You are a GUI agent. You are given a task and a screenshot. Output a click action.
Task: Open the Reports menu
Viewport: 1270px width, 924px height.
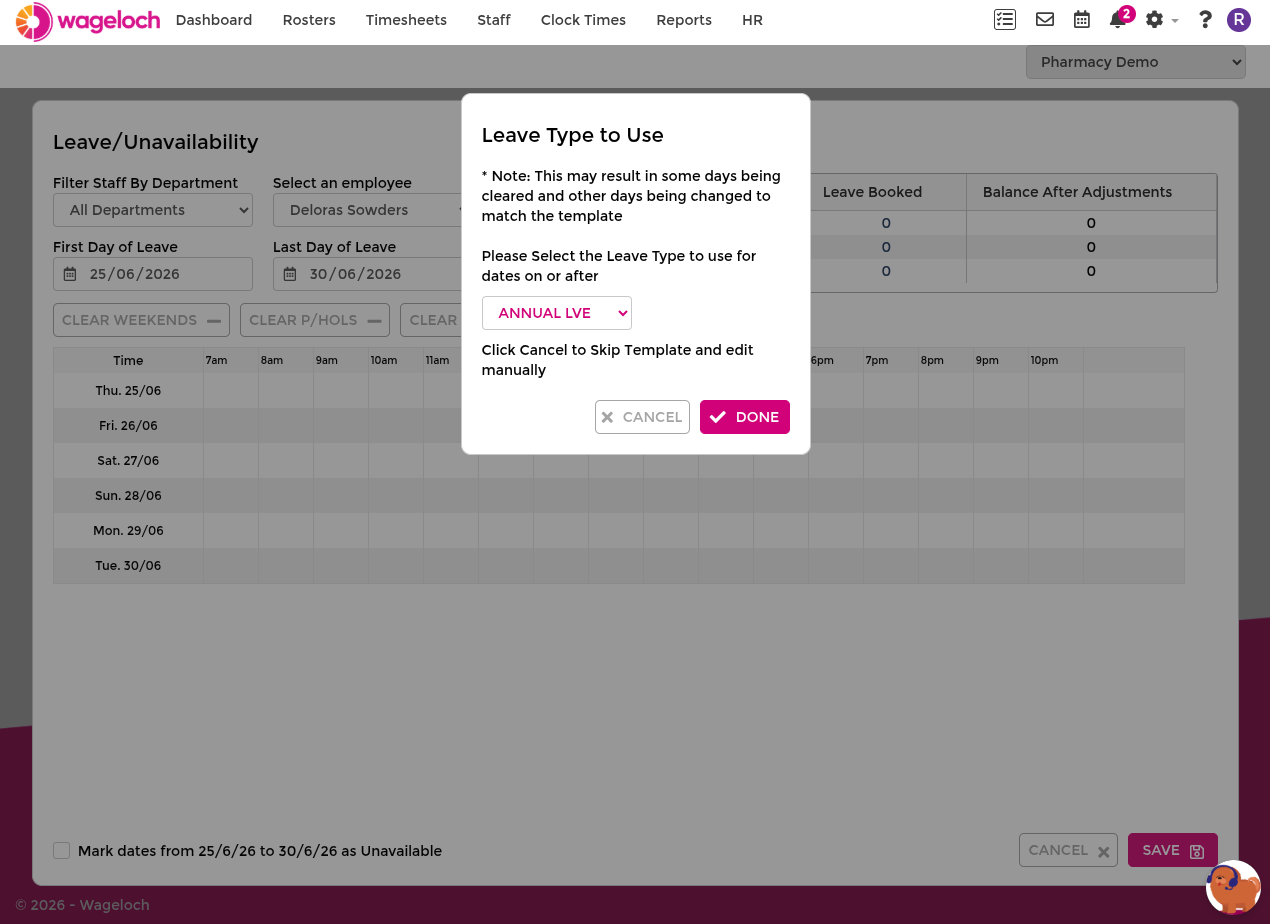click(684, 20)
